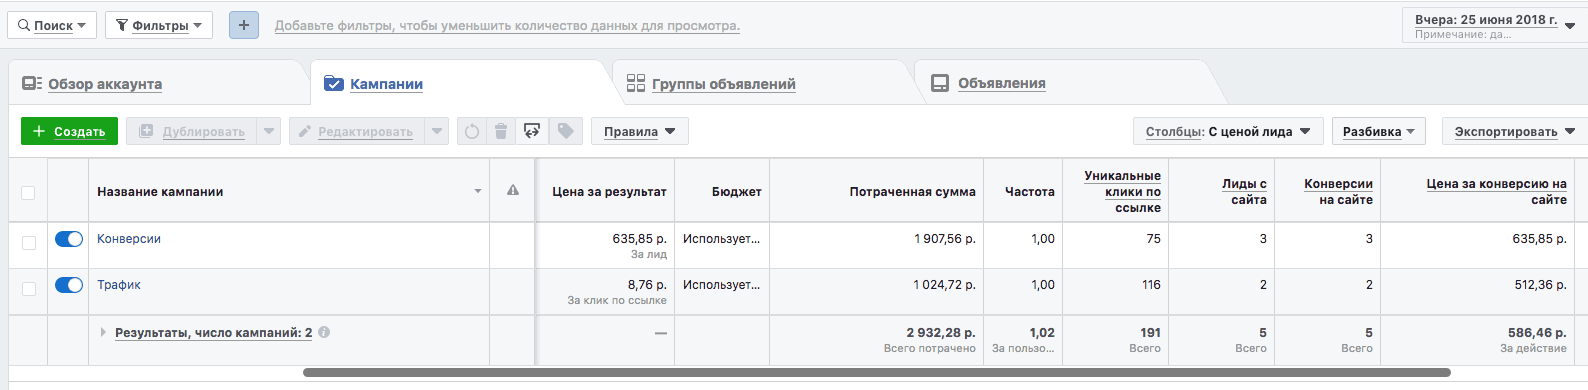Viewport: 1588px width, 390px height.
Task: Click the 586,46 р. total conversion cost
Action: coord(1537,333)
